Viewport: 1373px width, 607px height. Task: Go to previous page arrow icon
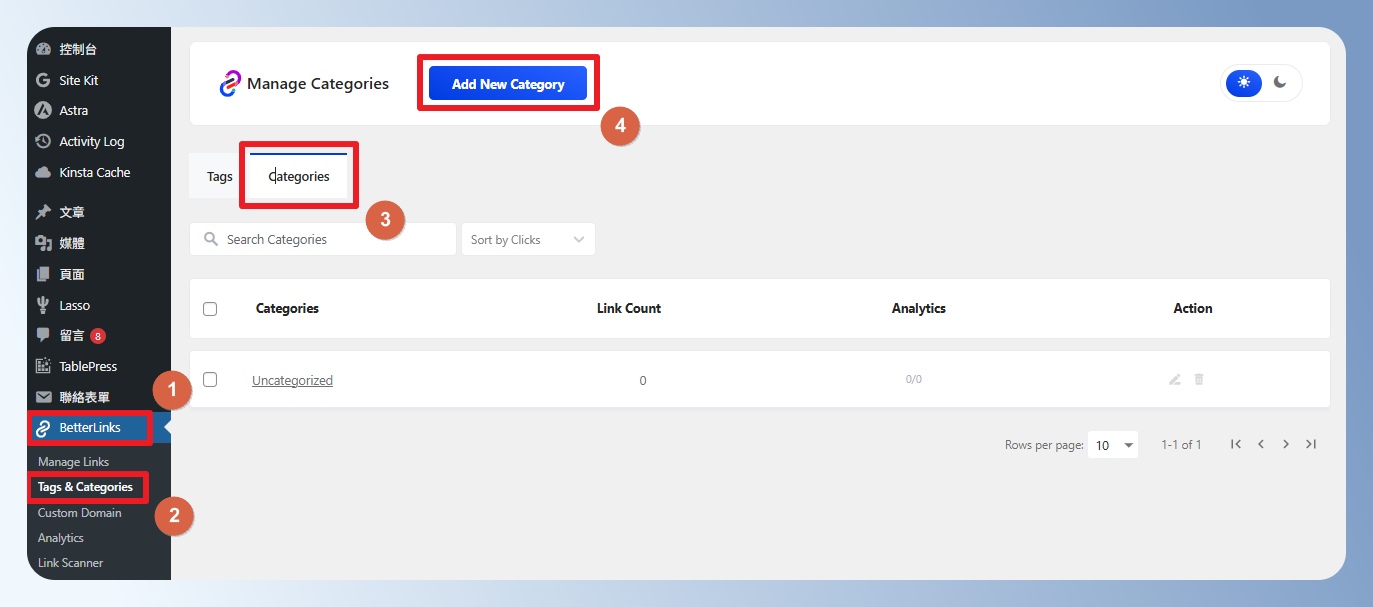pyautogui.click(x=1261, y=444)
